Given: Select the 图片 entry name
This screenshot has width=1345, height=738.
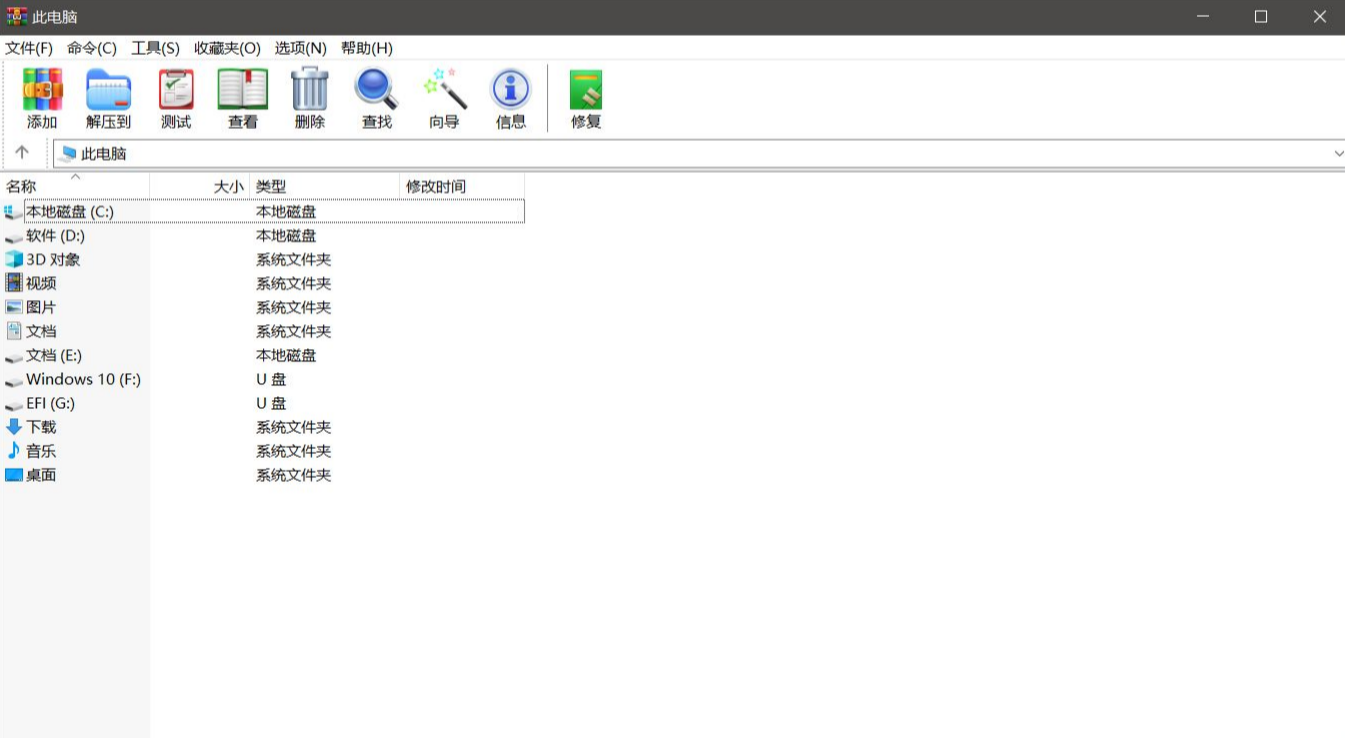Looking at the screenshot, I should [x=41, y=307].
